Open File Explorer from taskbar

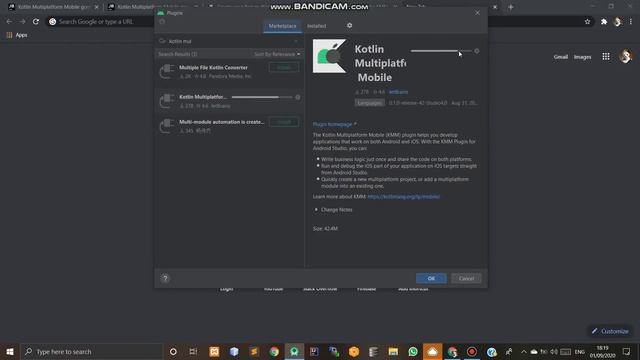[x=393, y=351]
